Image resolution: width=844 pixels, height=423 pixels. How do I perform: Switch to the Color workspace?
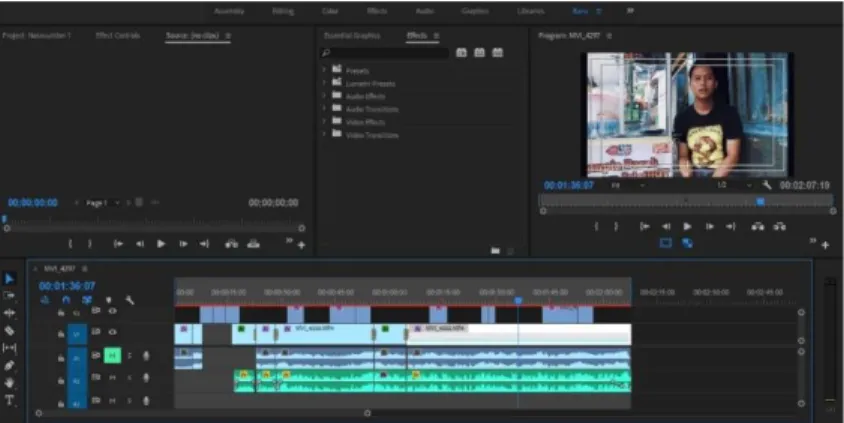pos(329,11)
